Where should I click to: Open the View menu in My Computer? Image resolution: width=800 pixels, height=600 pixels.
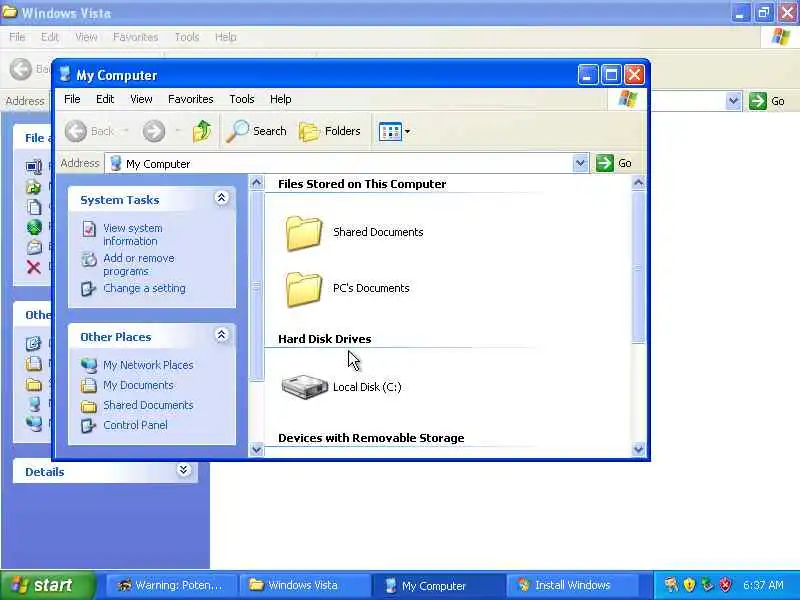point(141,99)
